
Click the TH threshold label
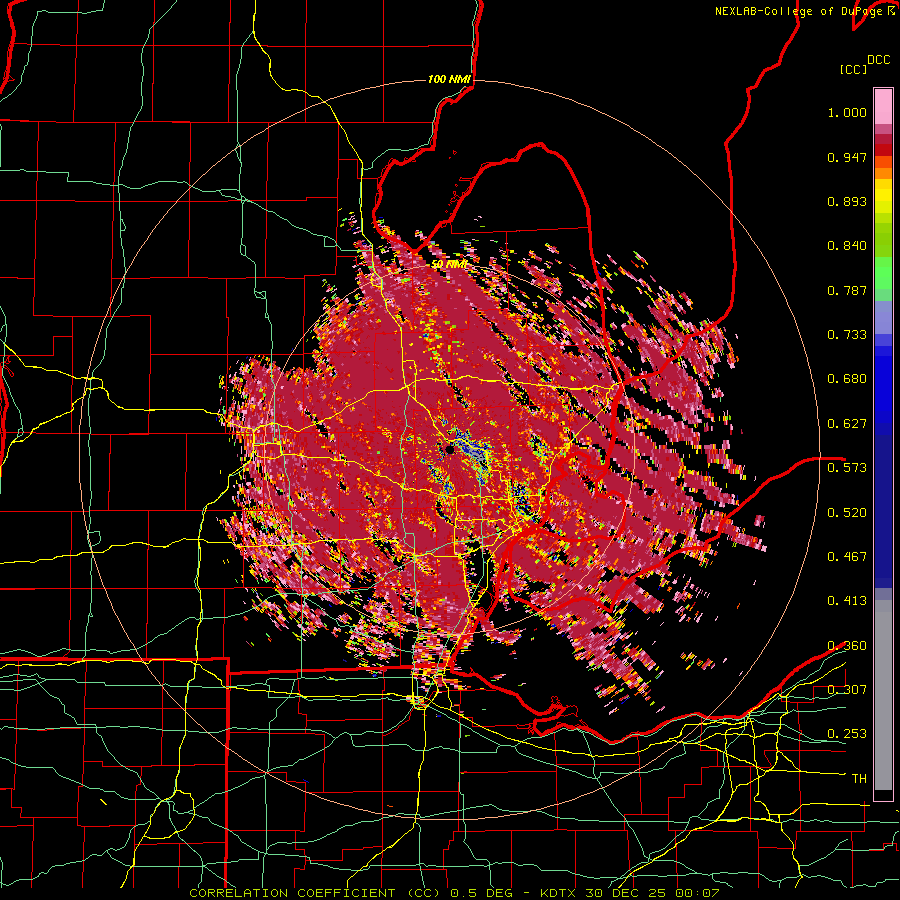[859, 779]
